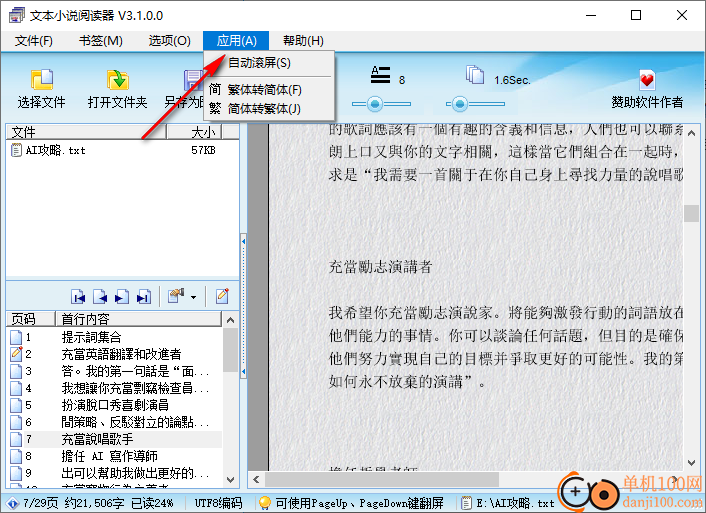Click the light bulb tip icon in status bar

coord(264,502)
